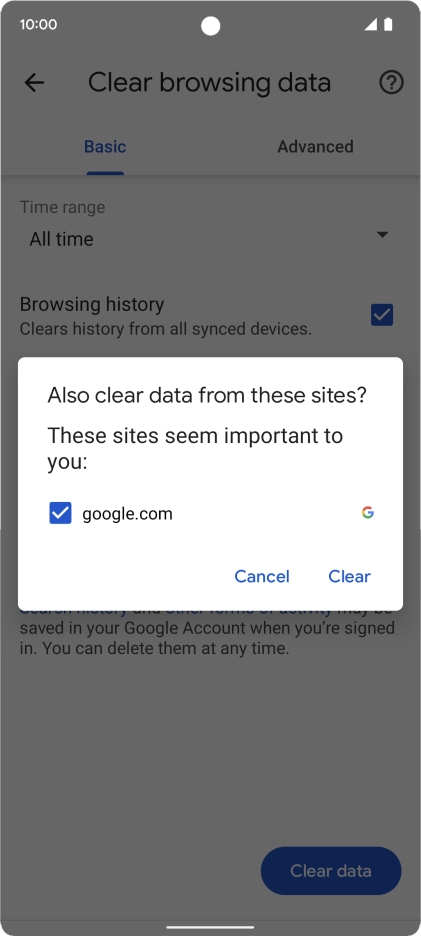This screenshot has height=936, width=421.
Task: Tap the home gesture navigation bar
Action: tap(210, 927)
